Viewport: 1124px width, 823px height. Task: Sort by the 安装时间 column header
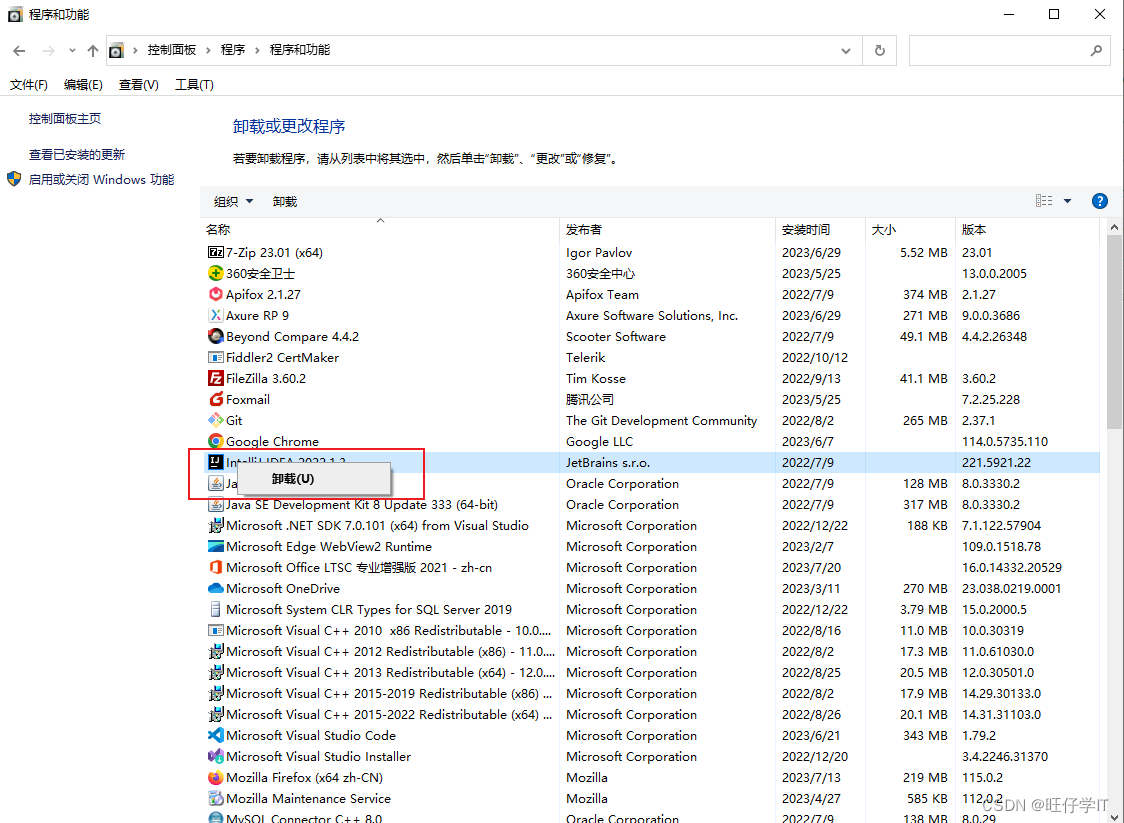tap(821, 229)
